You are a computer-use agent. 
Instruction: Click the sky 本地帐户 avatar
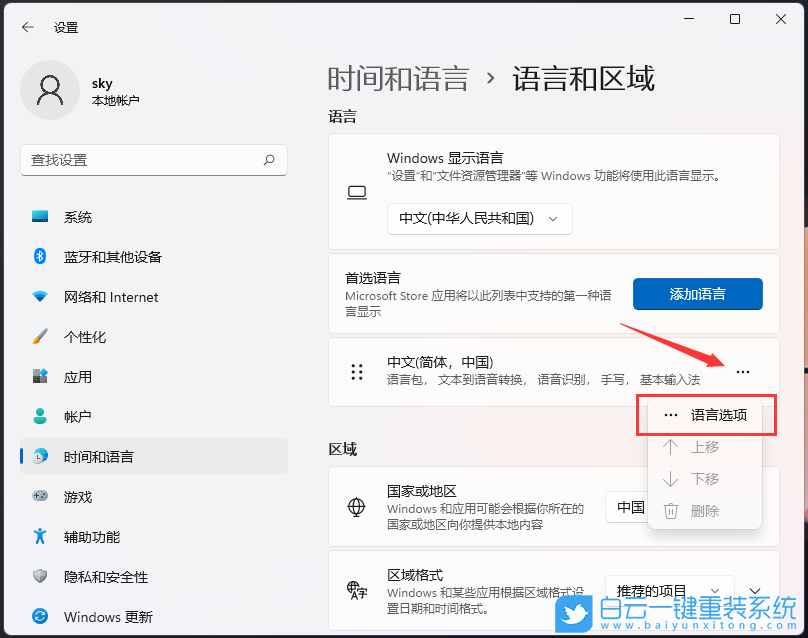(x=50, y=90)
